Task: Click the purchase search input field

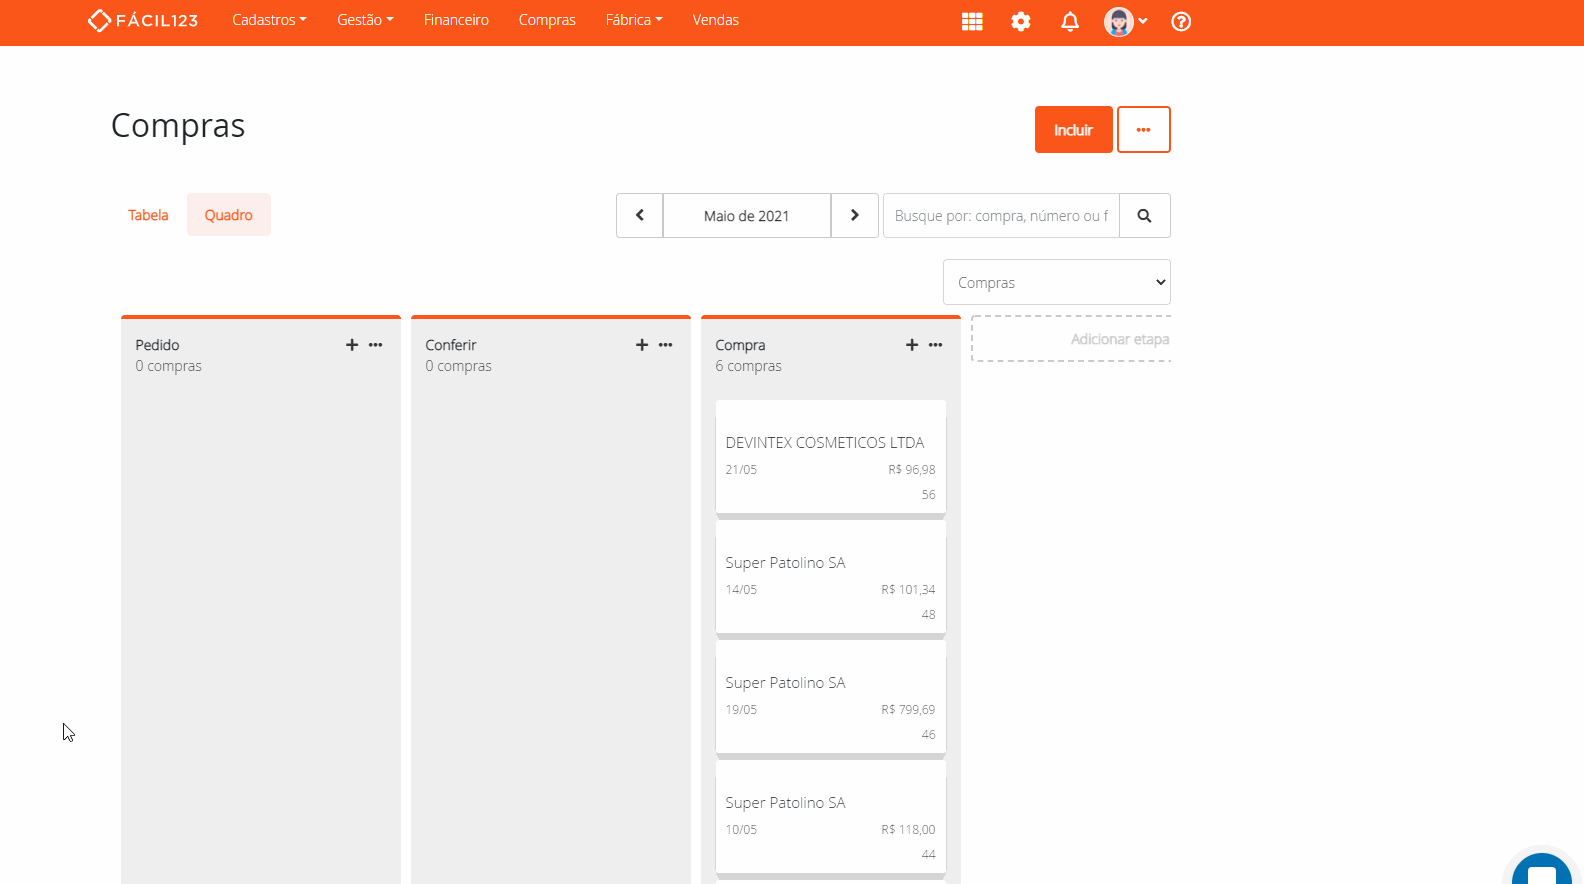Action: pos(1001,216)
